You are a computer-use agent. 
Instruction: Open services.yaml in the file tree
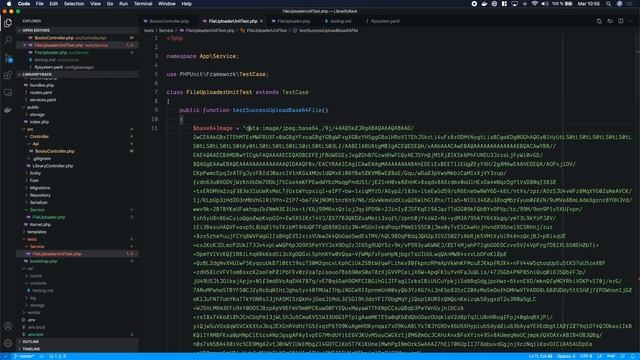42,100
